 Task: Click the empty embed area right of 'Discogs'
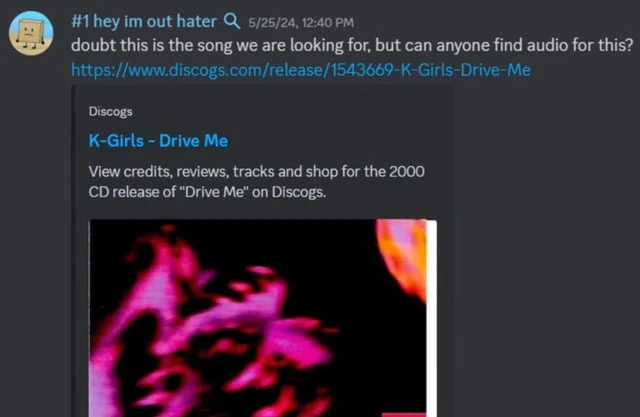pos(286,111)
